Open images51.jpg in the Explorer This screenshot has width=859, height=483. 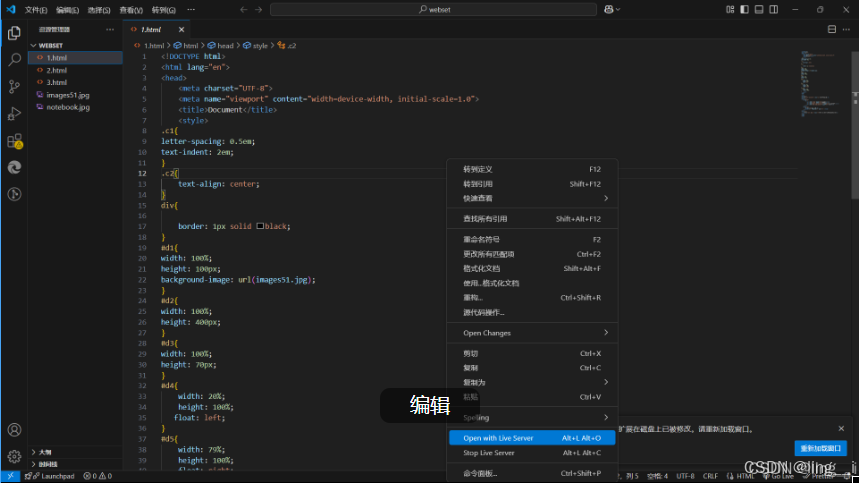[x=75, y=95]
